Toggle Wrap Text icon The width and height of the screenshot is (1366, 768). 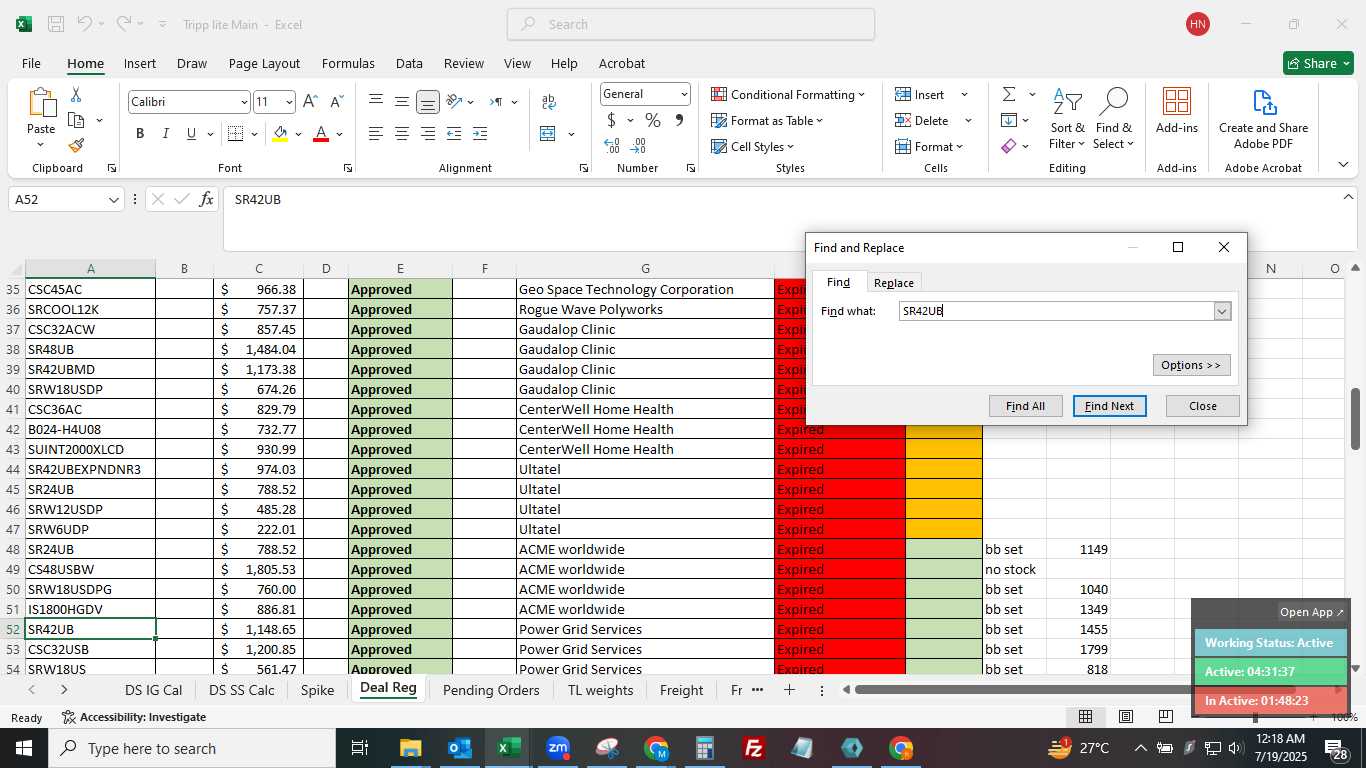coord(548,102)
